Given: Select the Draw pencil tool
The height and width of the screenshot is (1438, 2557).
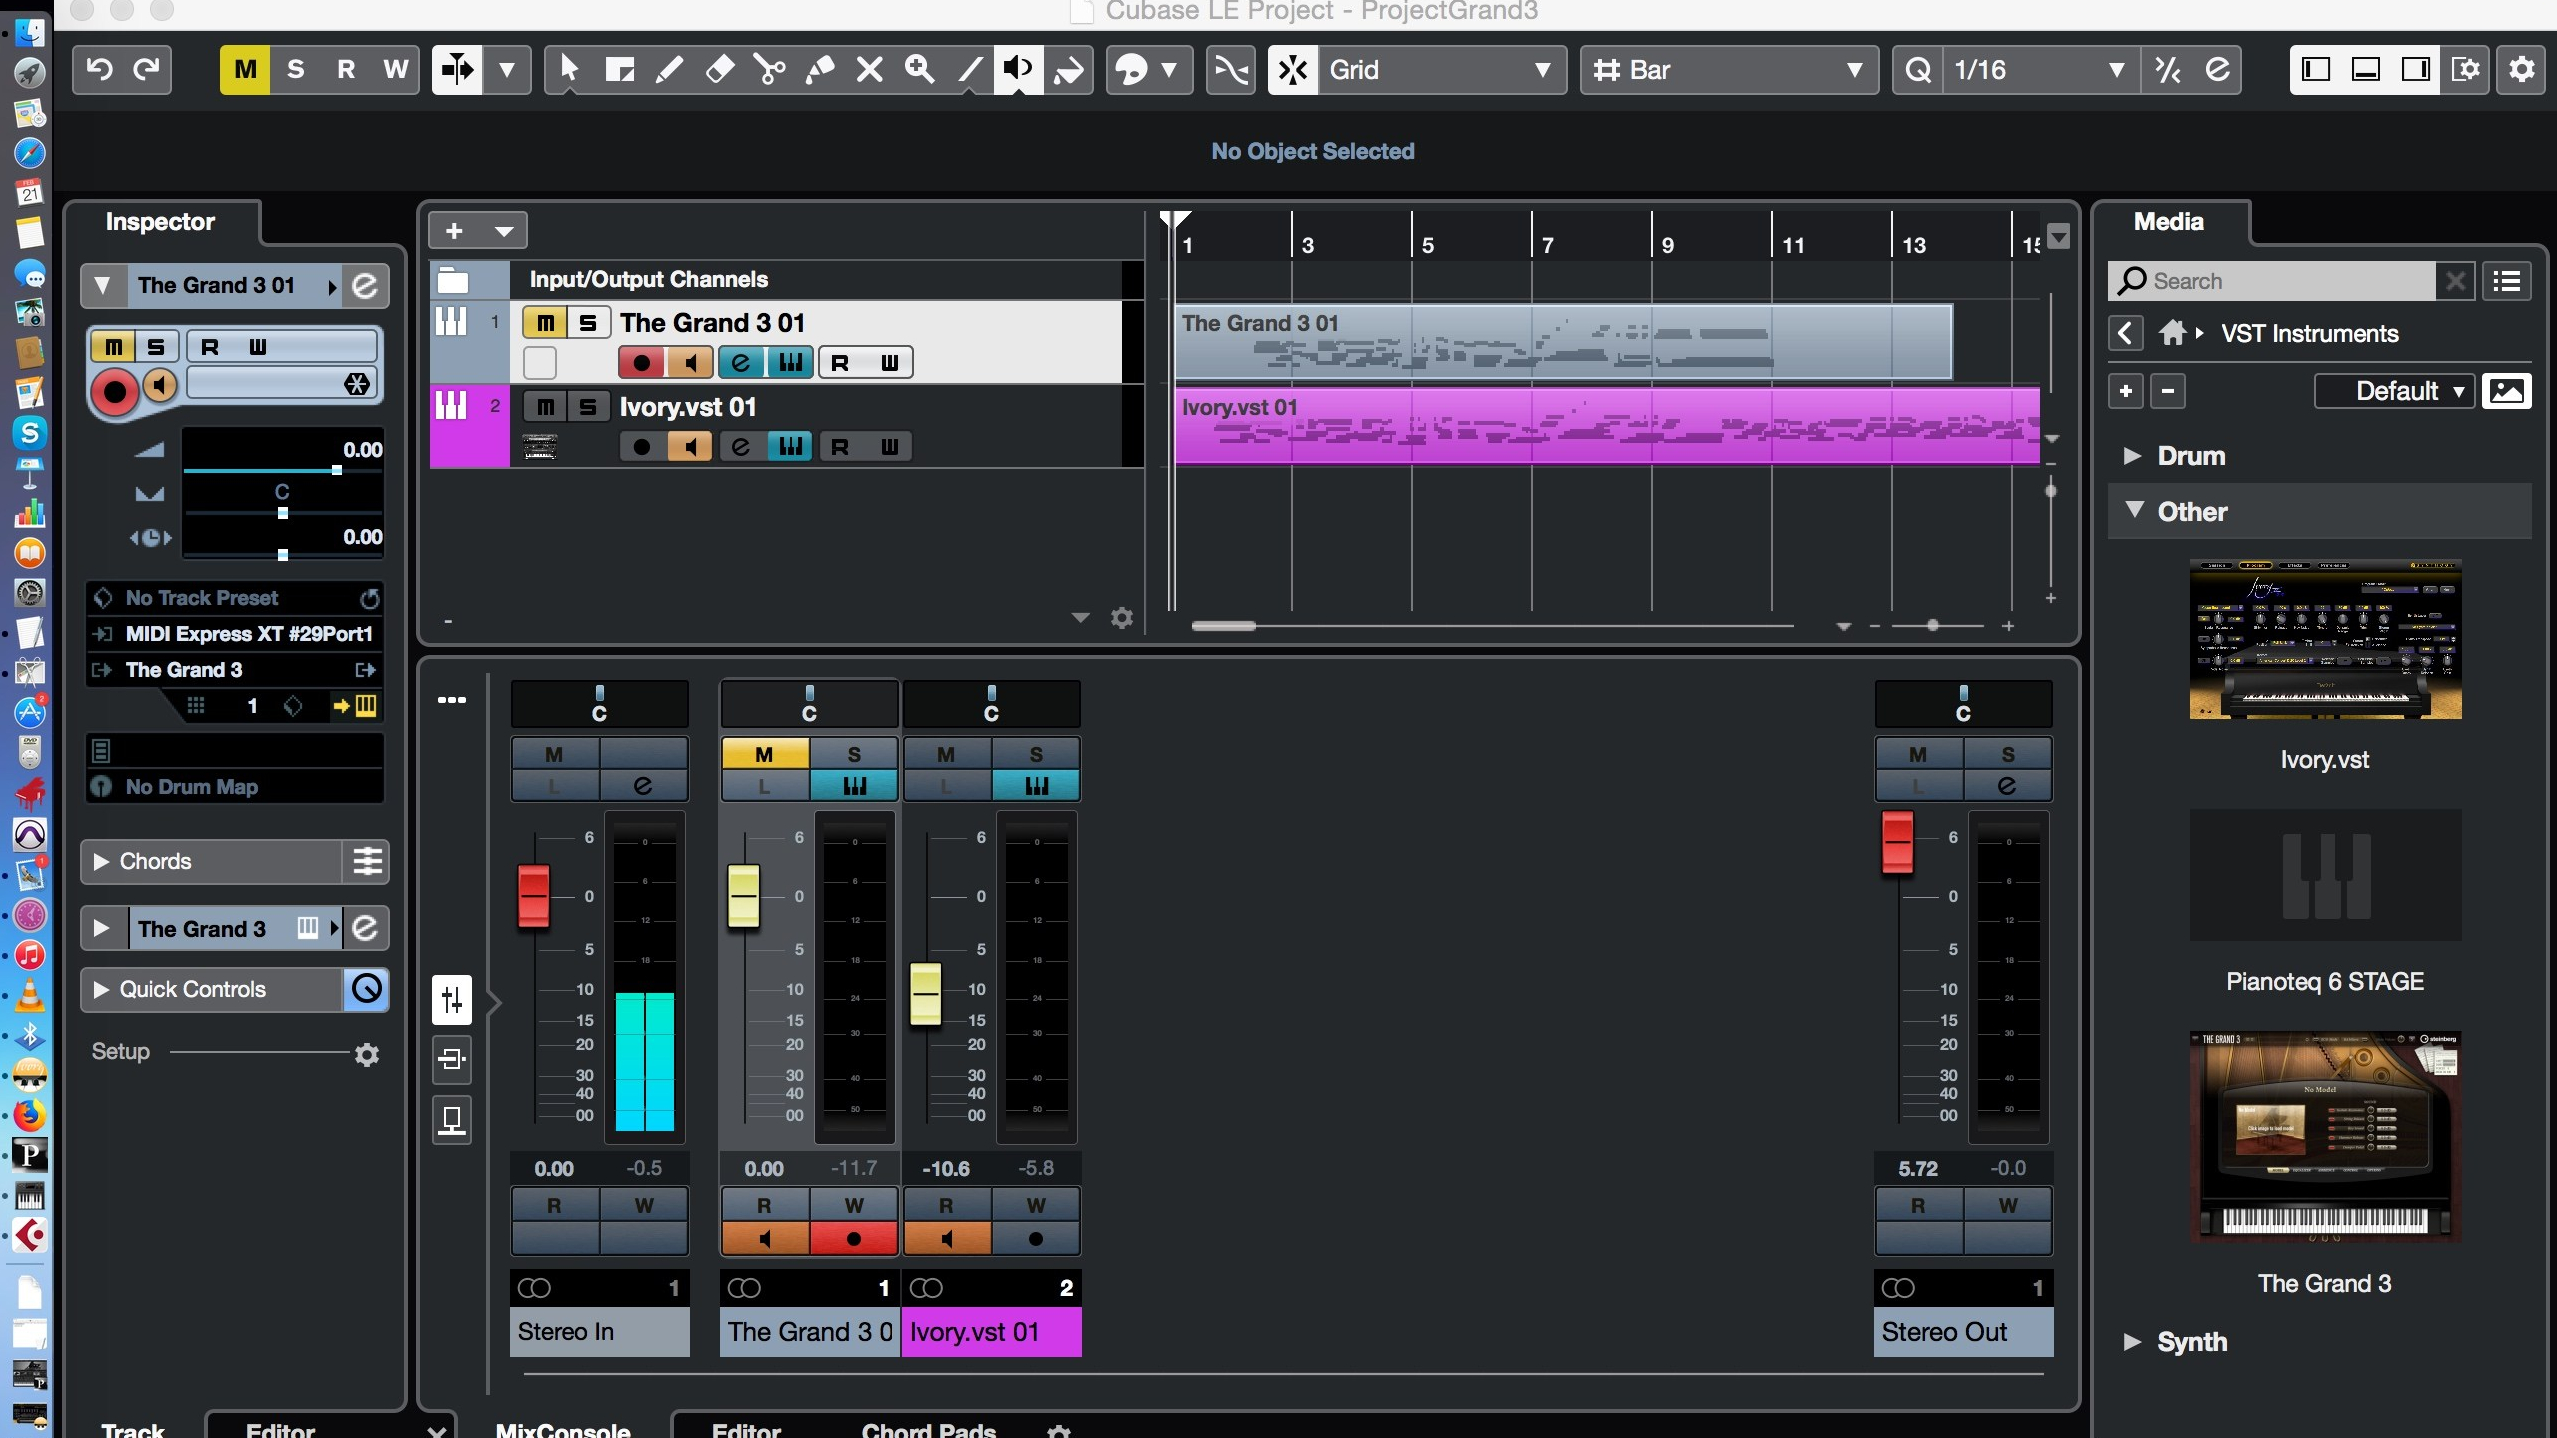Looking at the screenshot, I should point(669,69).
